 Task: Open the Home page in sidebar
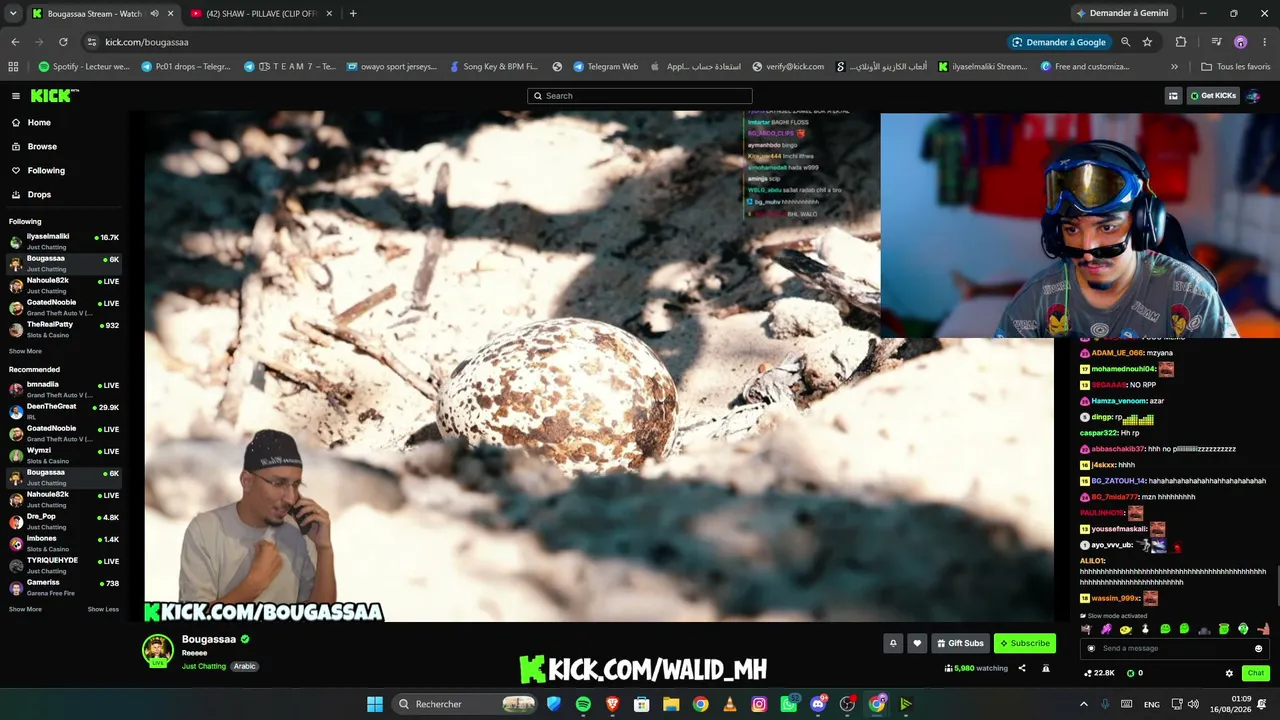click(39, 122)
